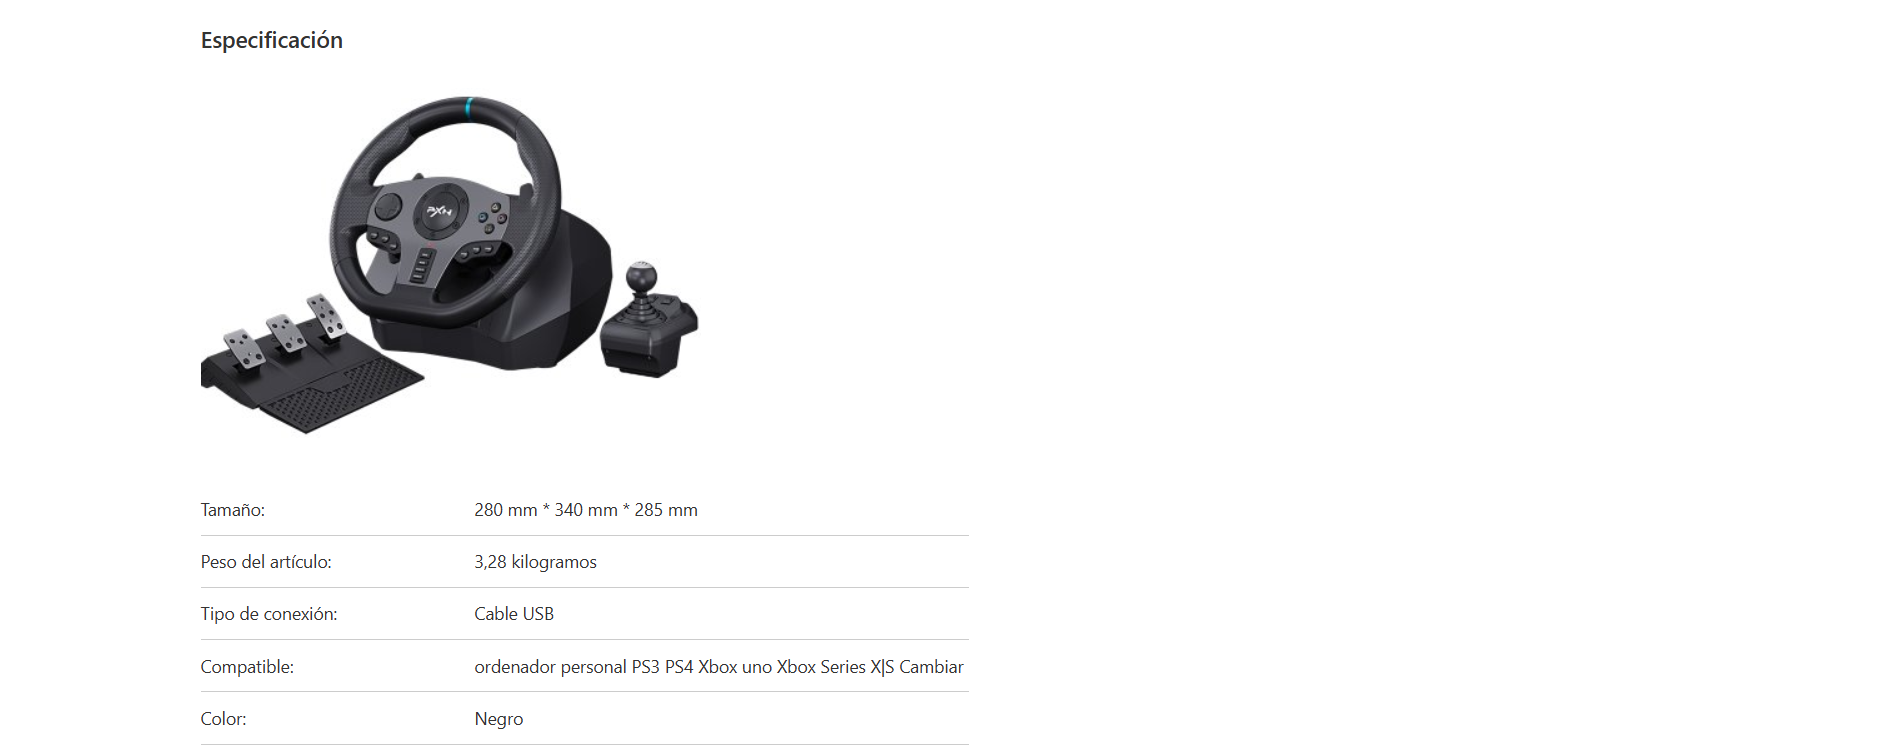The width and height of the screenshot is (1886, 751).
Task: Click the Negro color value
Action: [499, 719]
